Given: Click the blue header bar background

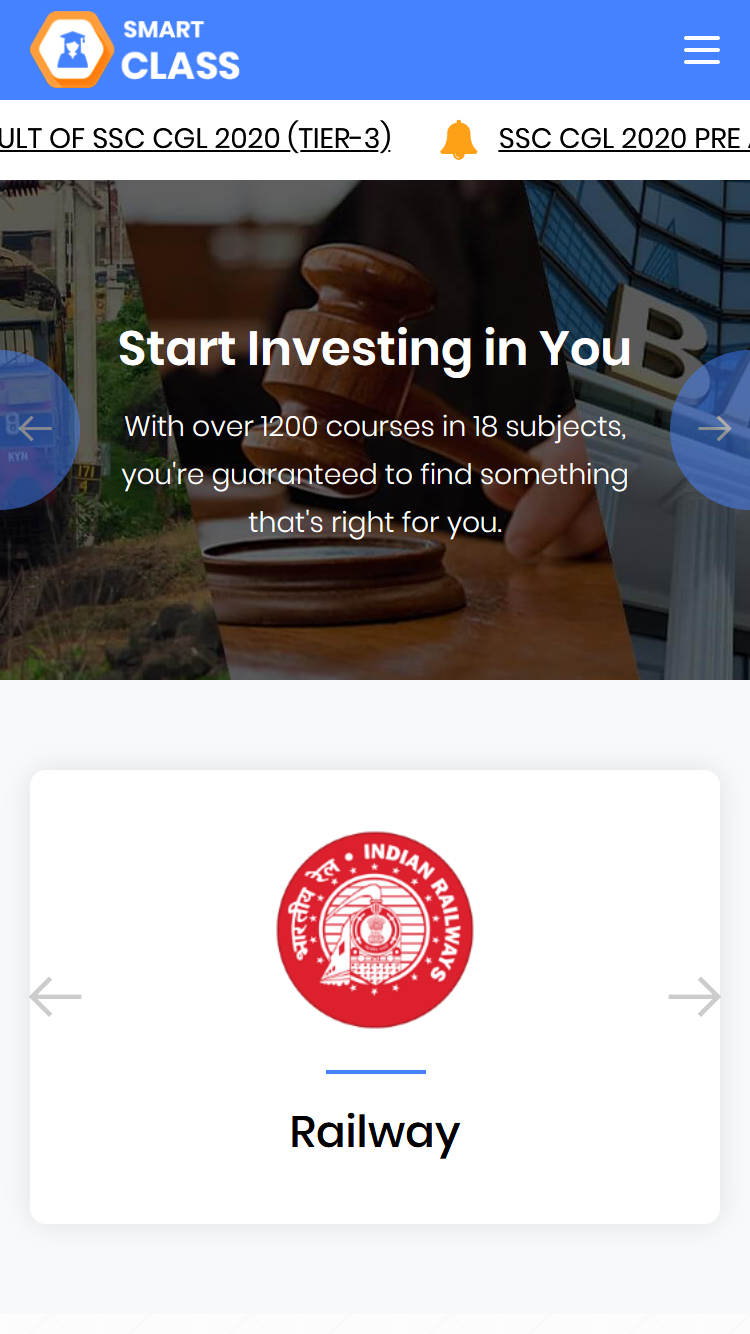Looking at the screenshot, I should coord(450,50).
